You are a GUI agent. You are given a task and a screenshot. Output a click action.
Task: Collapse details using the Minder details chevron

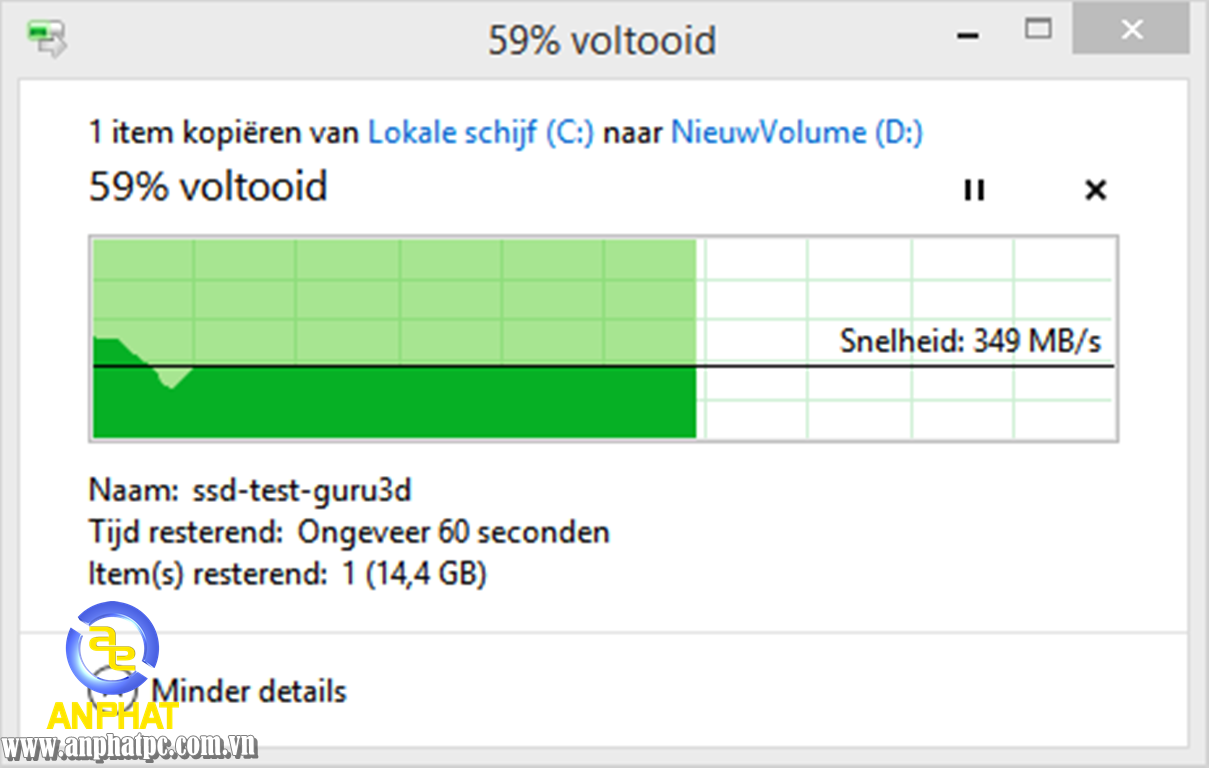[109, 691]
